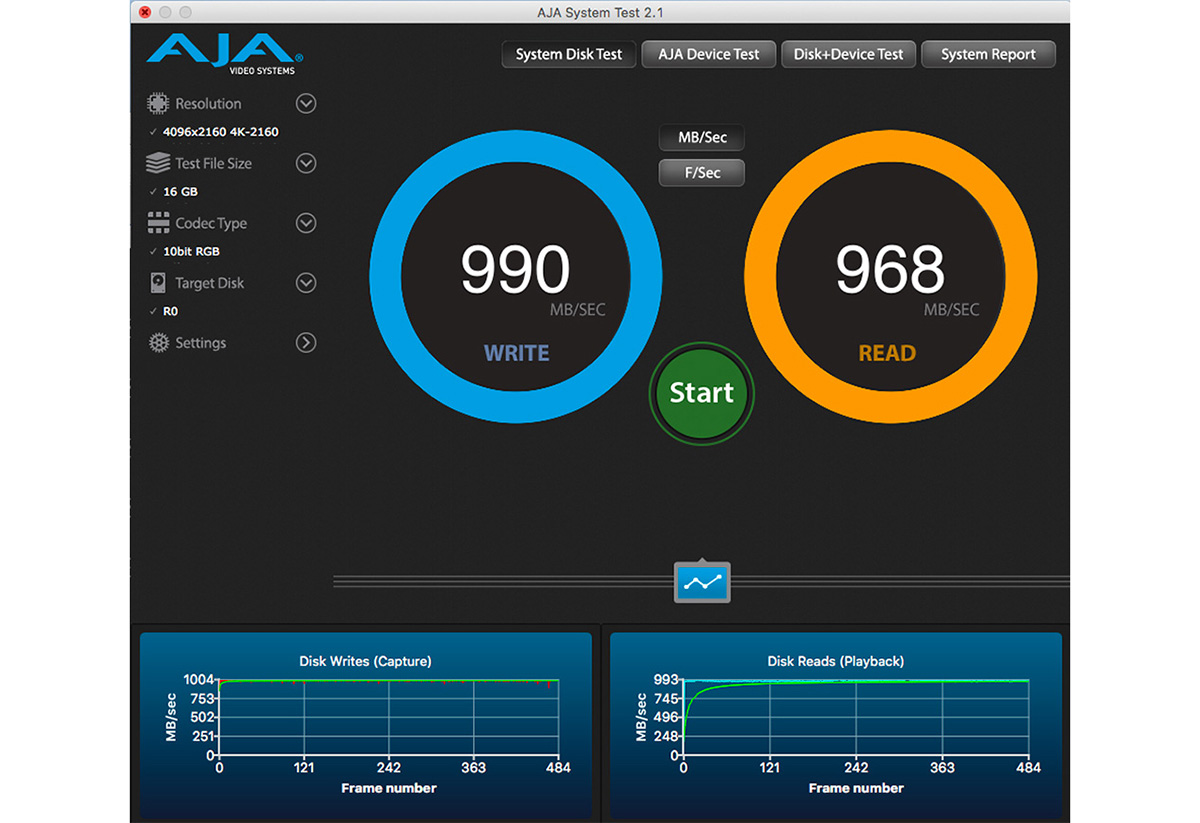Expand the Target Disk dropdown

click(306, 283)
